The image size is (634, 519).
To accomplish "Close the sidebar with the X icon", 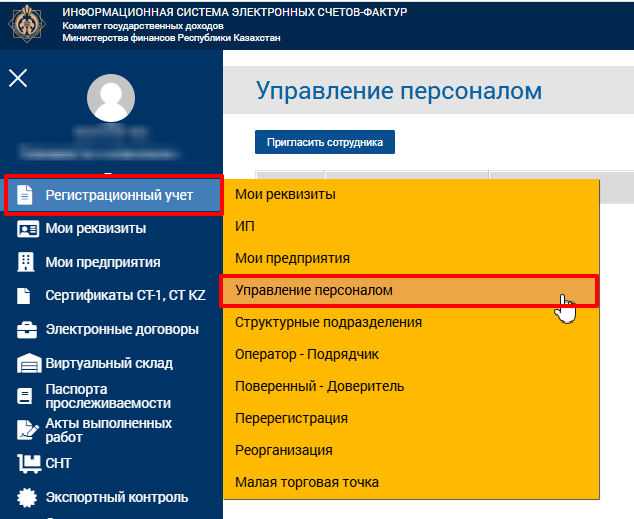I will (18, 78).
